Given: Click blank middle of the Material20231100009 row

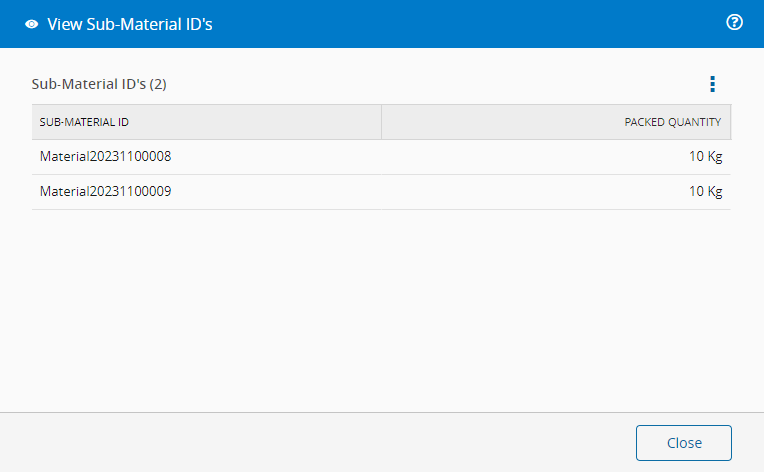Looking at the screenshot, I should [400, 192].
